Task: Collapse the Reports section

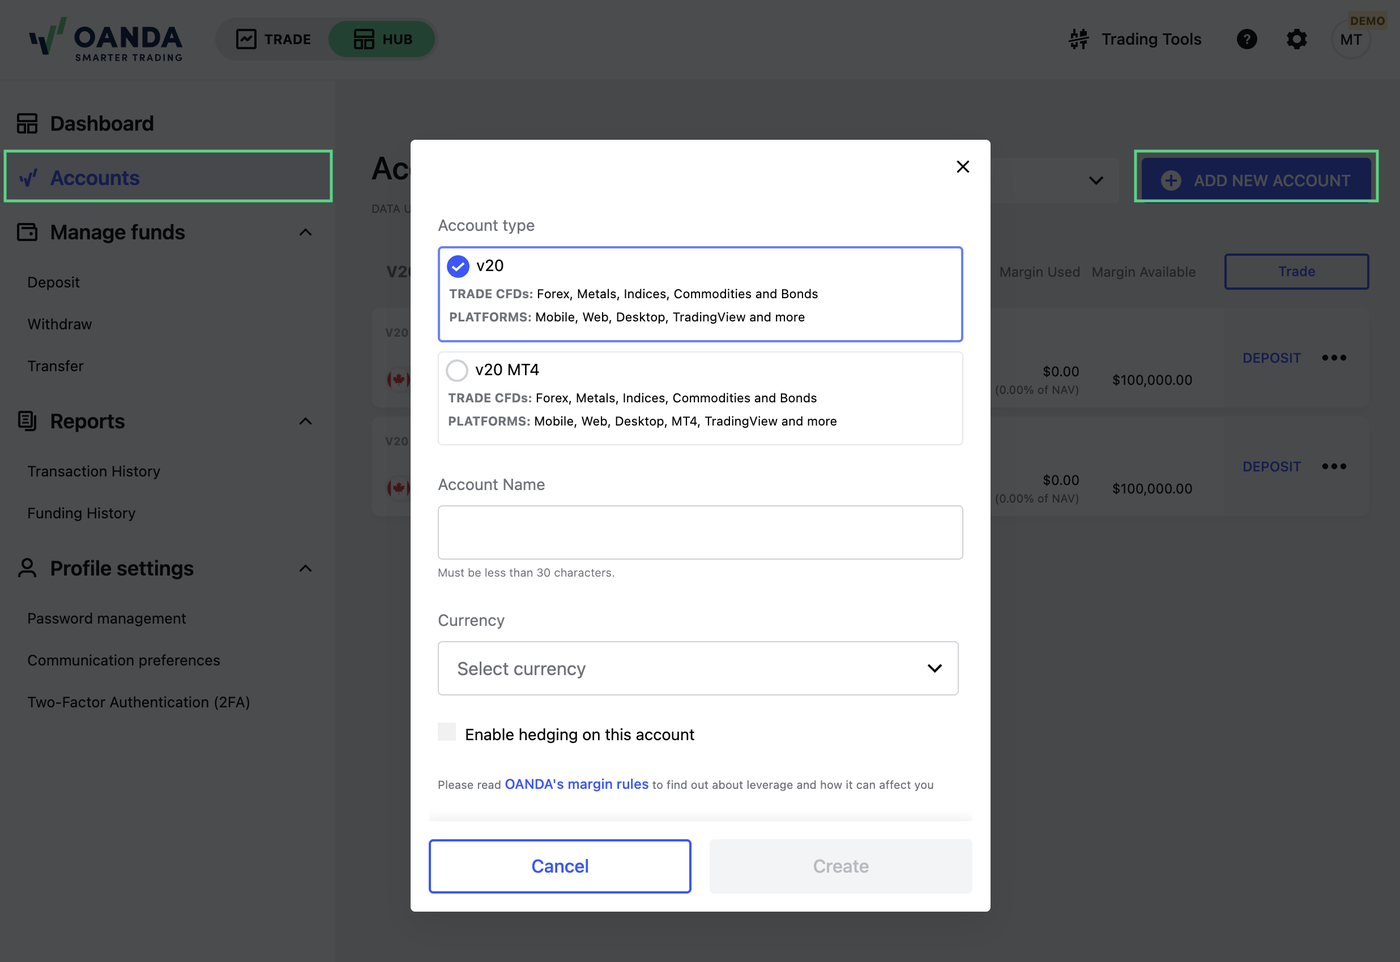Action: (x=306, y=421)
